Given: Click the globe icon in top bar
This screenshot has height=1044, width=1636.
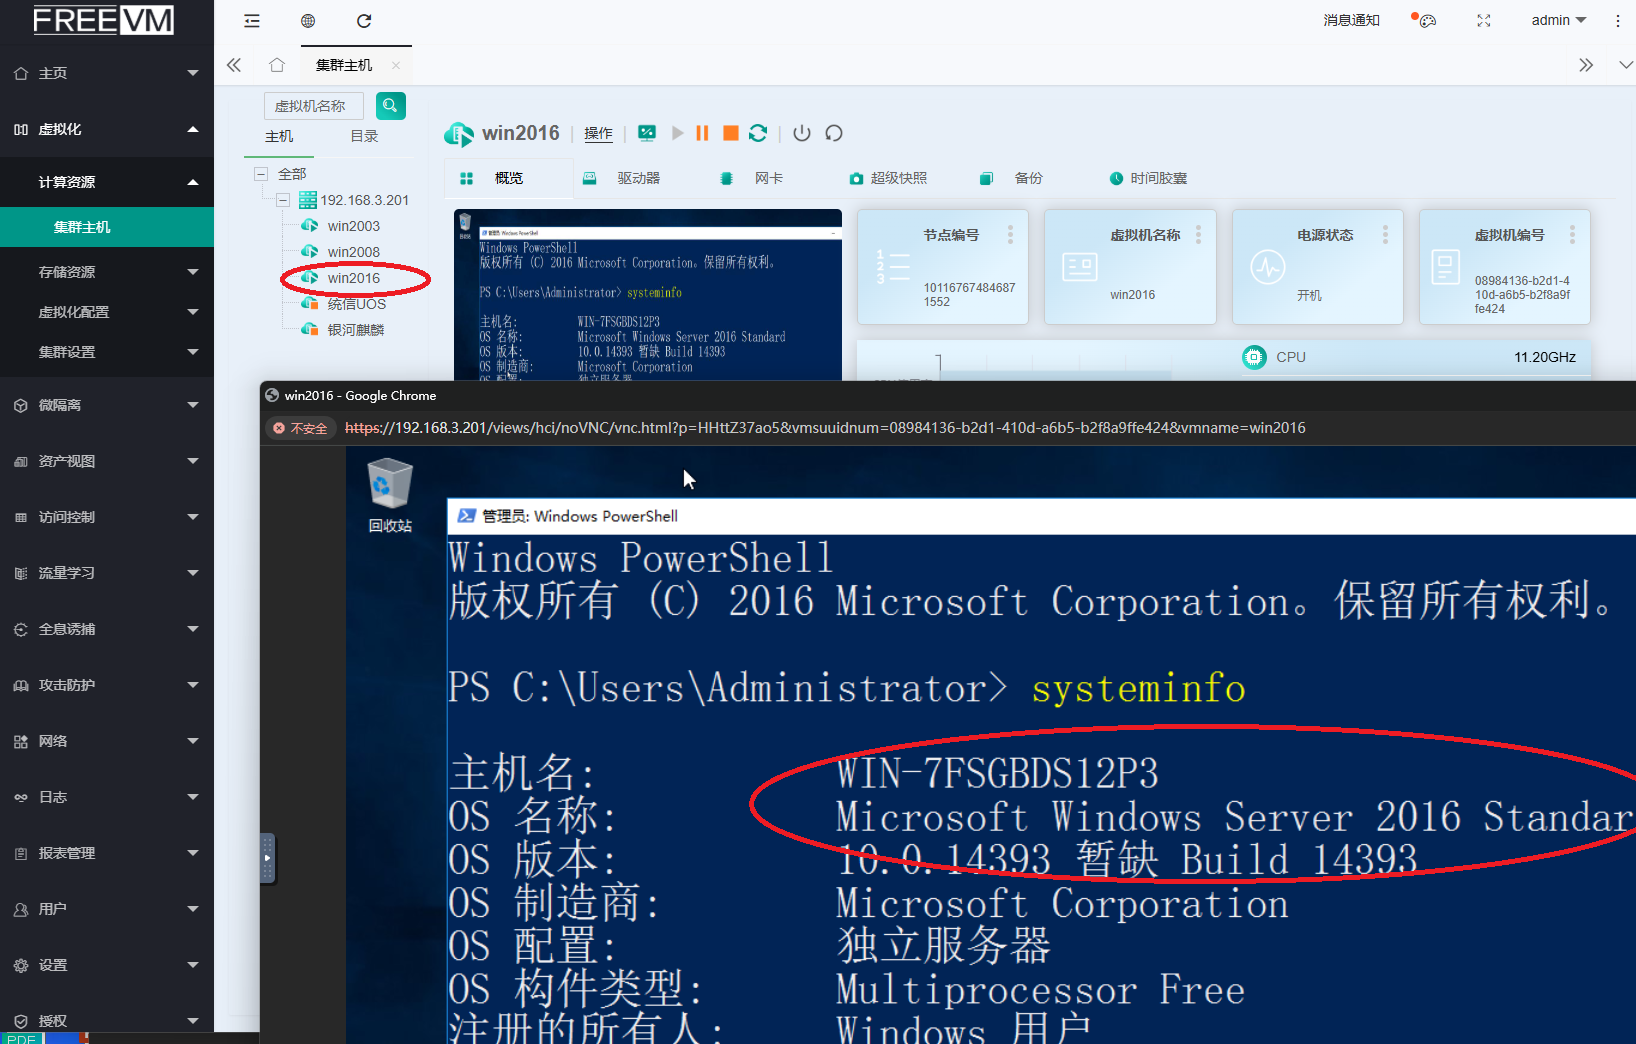Looking at the screenshot, I should [308, 21].
